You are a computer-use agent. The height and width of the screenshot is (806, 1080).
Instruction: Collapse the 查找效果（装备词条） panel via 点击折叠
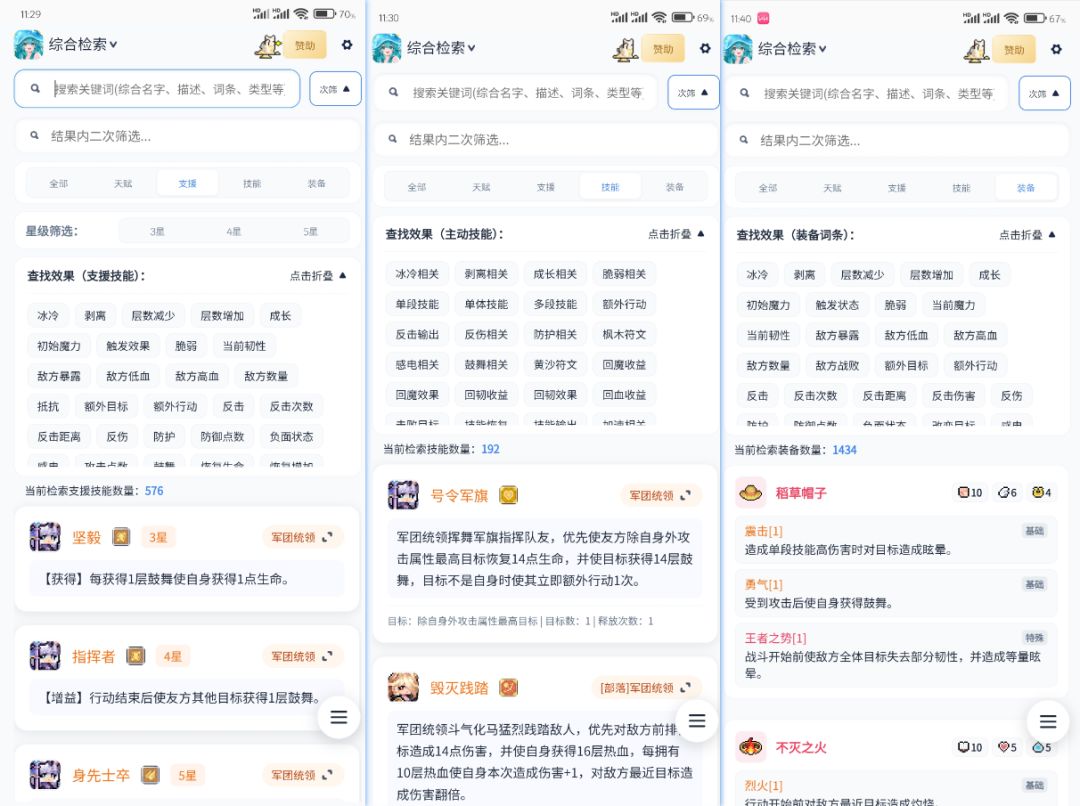(1027, 235)
